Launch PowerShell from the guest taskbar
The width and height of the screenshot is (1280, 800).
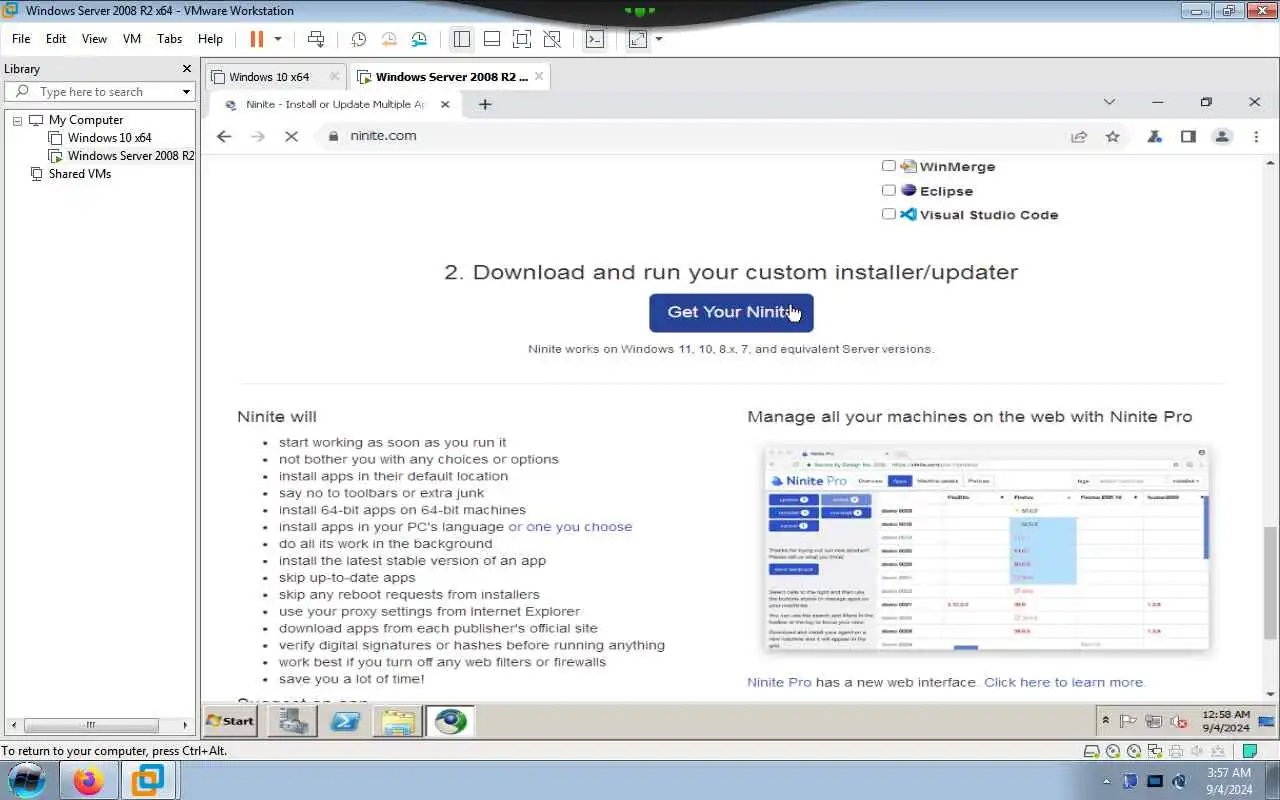pos(345,720)
